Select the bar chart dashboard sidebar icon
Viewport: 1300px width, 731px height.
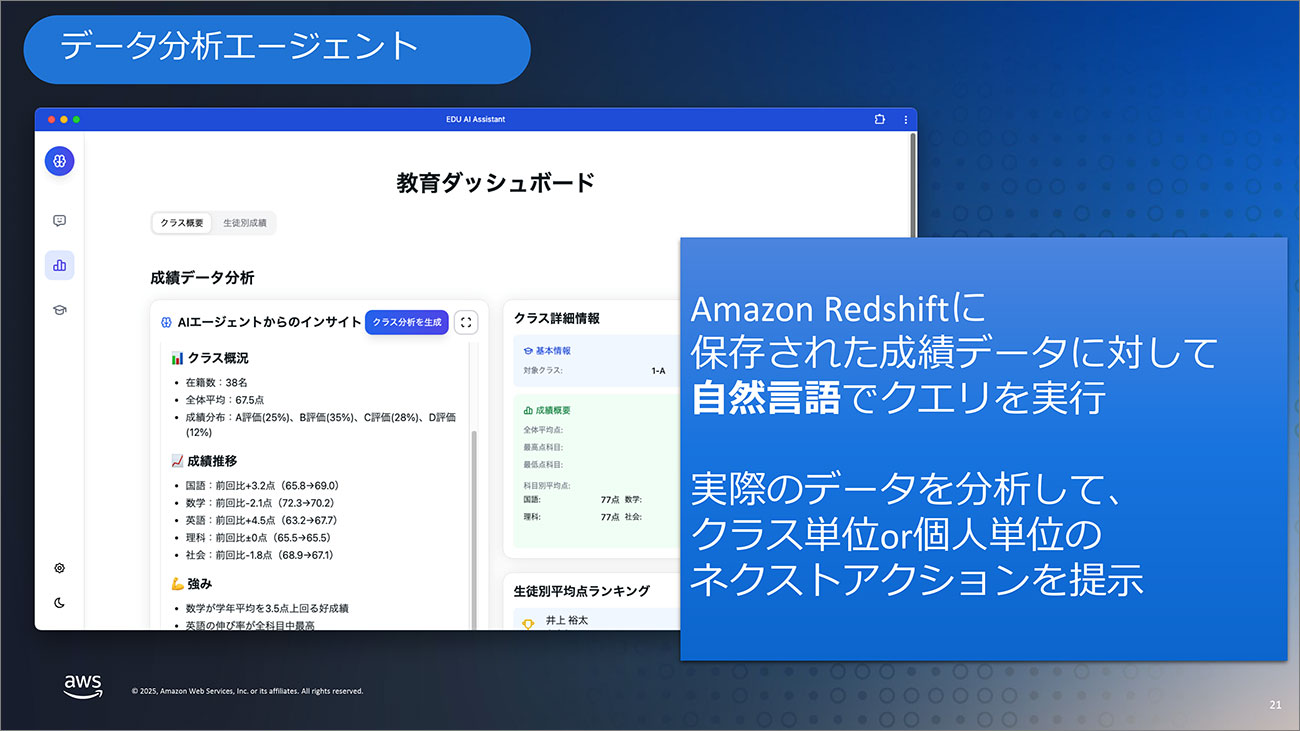59,265
